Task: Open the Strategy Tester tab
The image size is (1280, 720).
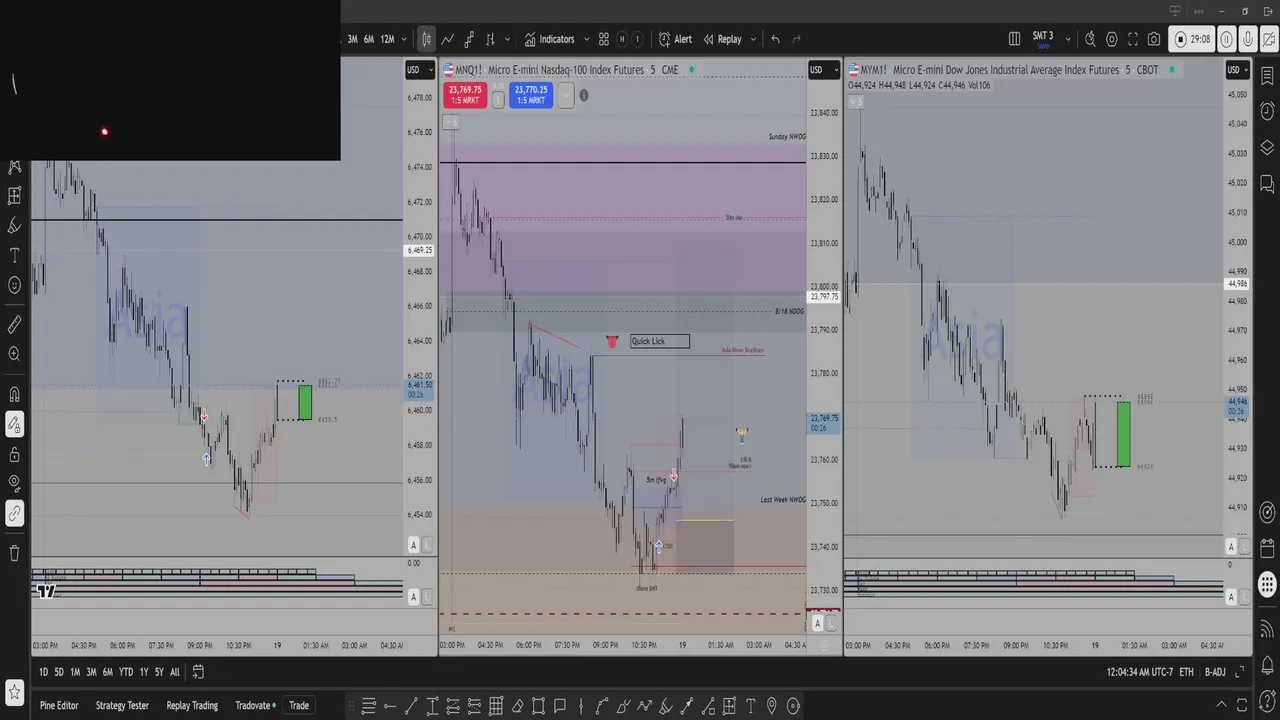Action: (x=122, y=706)
